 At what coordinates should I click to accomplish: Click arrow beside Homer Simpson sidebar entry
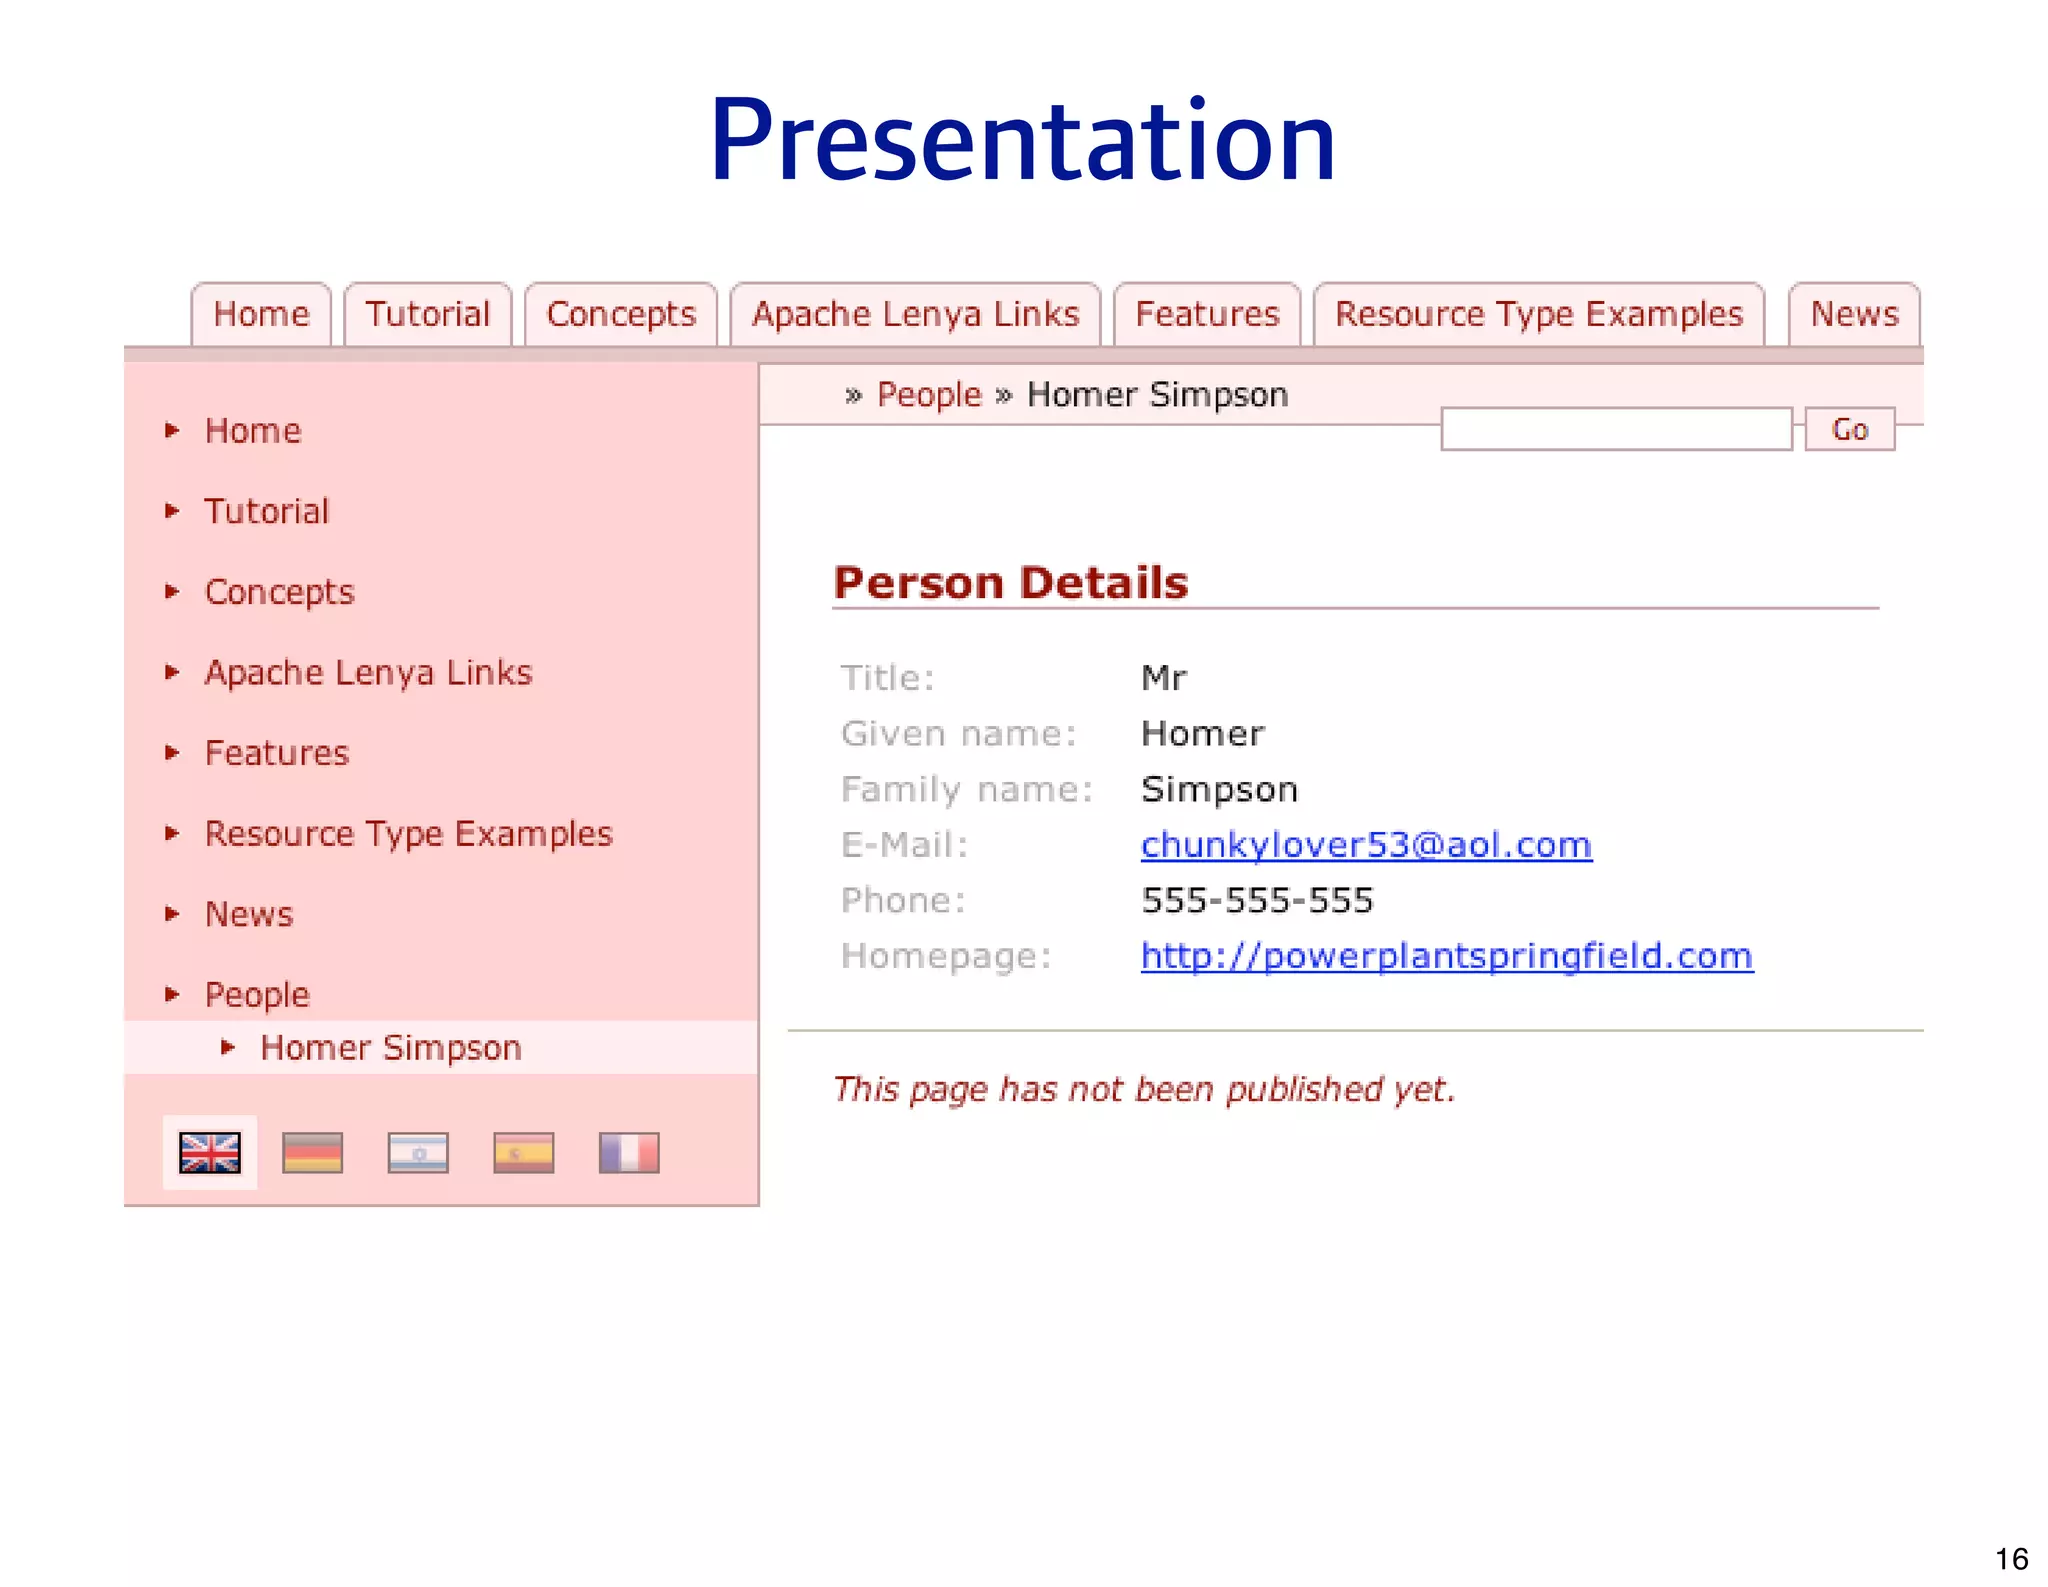click(228, 1047)
